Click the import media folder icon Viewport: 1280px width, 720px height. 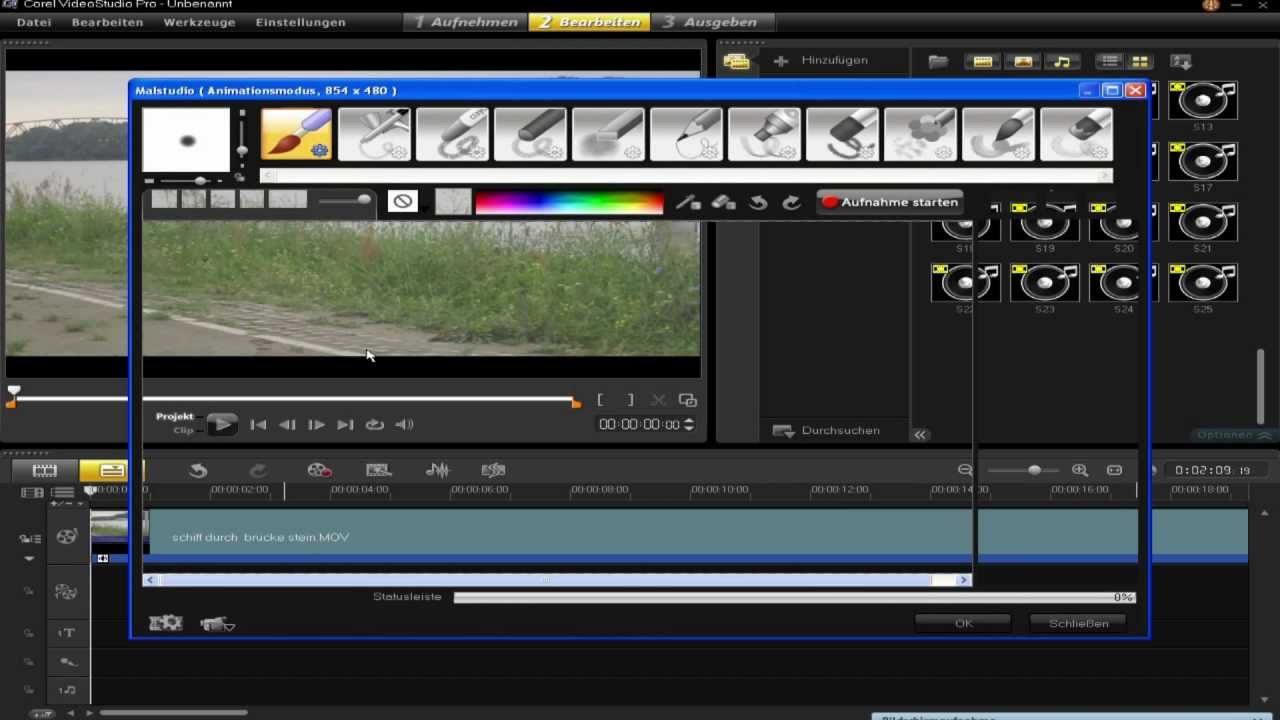pos(938,62)
